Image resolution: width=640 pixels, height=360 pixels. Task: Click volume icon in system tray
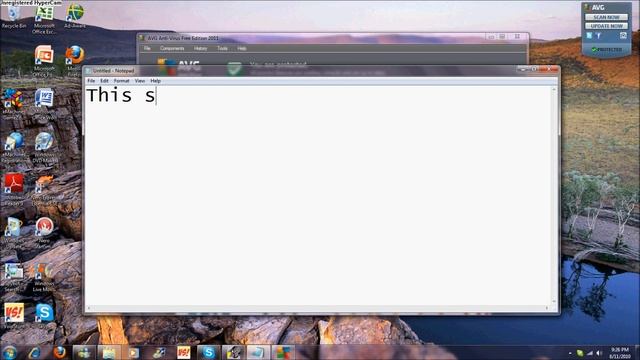coord(599,353)
